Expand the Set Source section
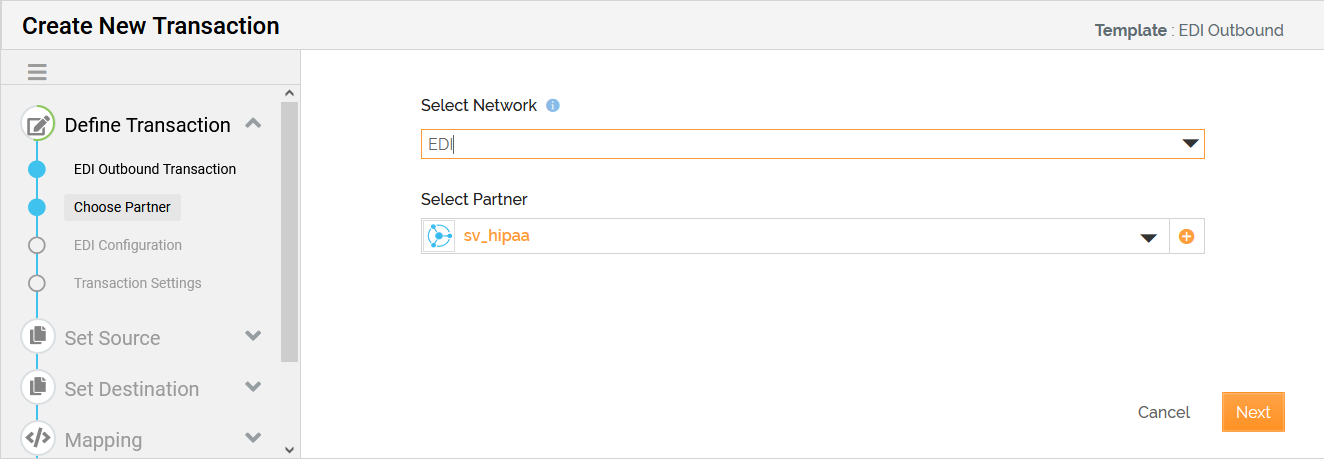This screenshot has height=459, width=1324. (x=253, y=336)
